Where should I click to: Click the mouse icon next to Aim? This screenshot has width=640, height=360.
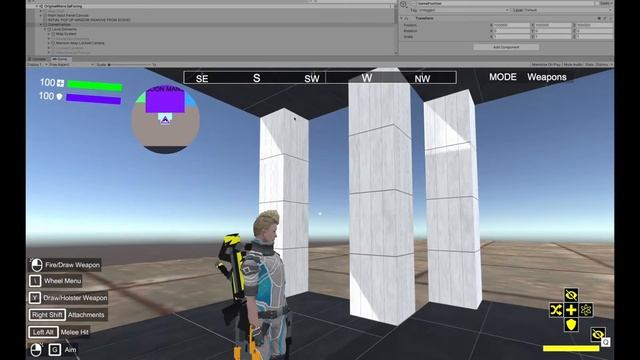click(36, 350)
